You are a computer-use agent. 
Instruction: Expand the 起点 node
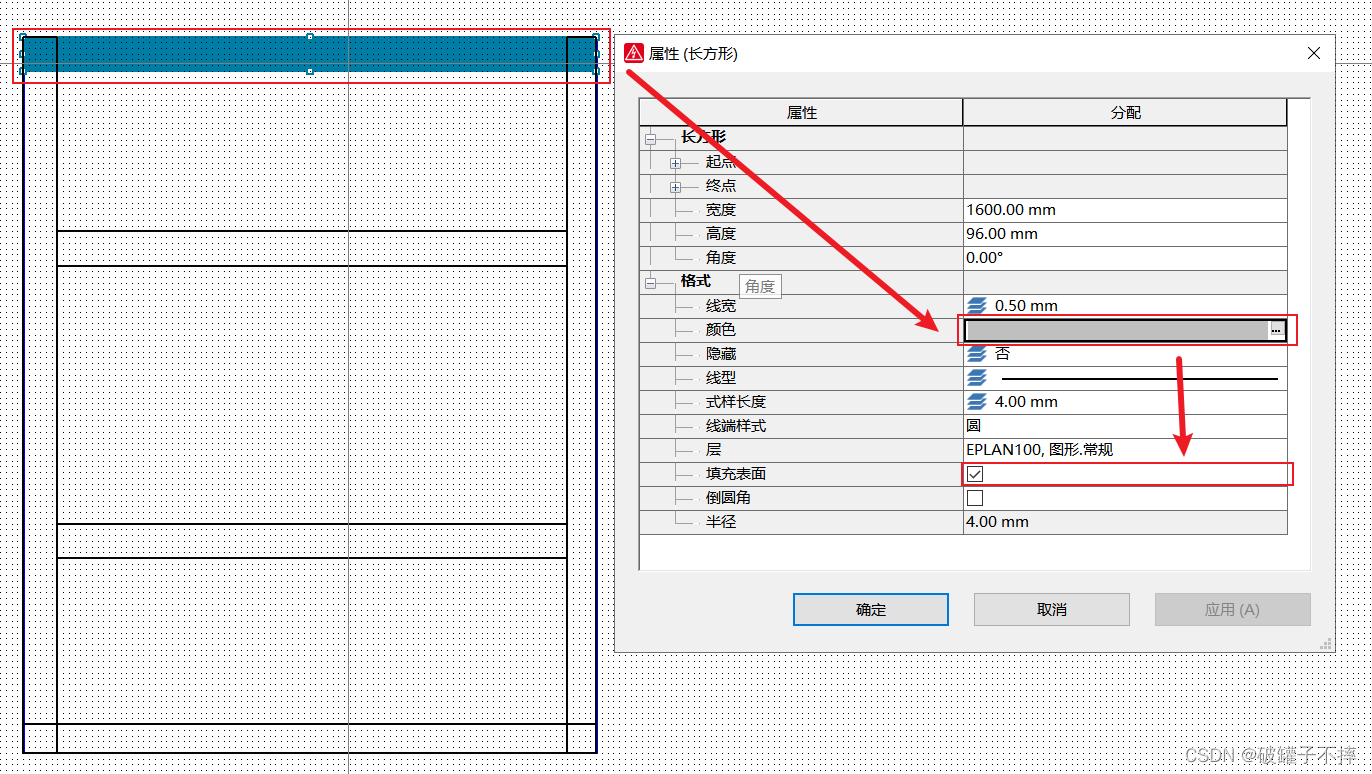pos(676,163)
